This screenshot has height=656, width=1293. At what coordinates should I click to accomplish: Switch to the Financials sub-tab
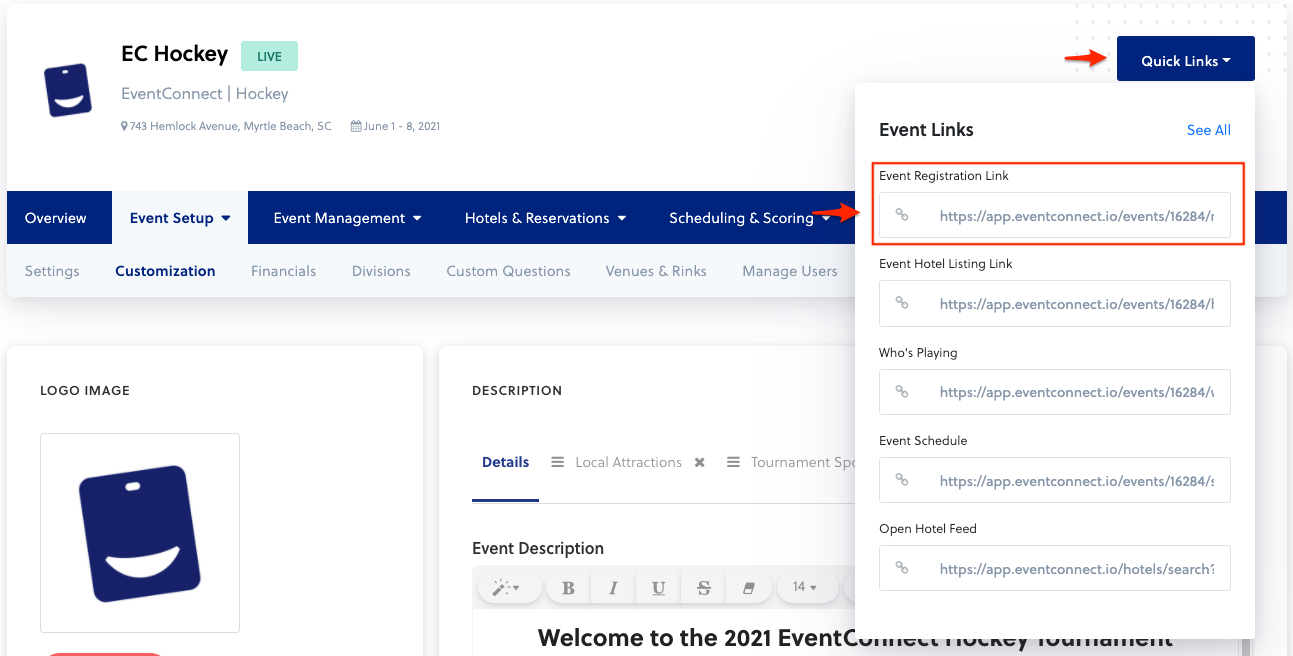283,271
